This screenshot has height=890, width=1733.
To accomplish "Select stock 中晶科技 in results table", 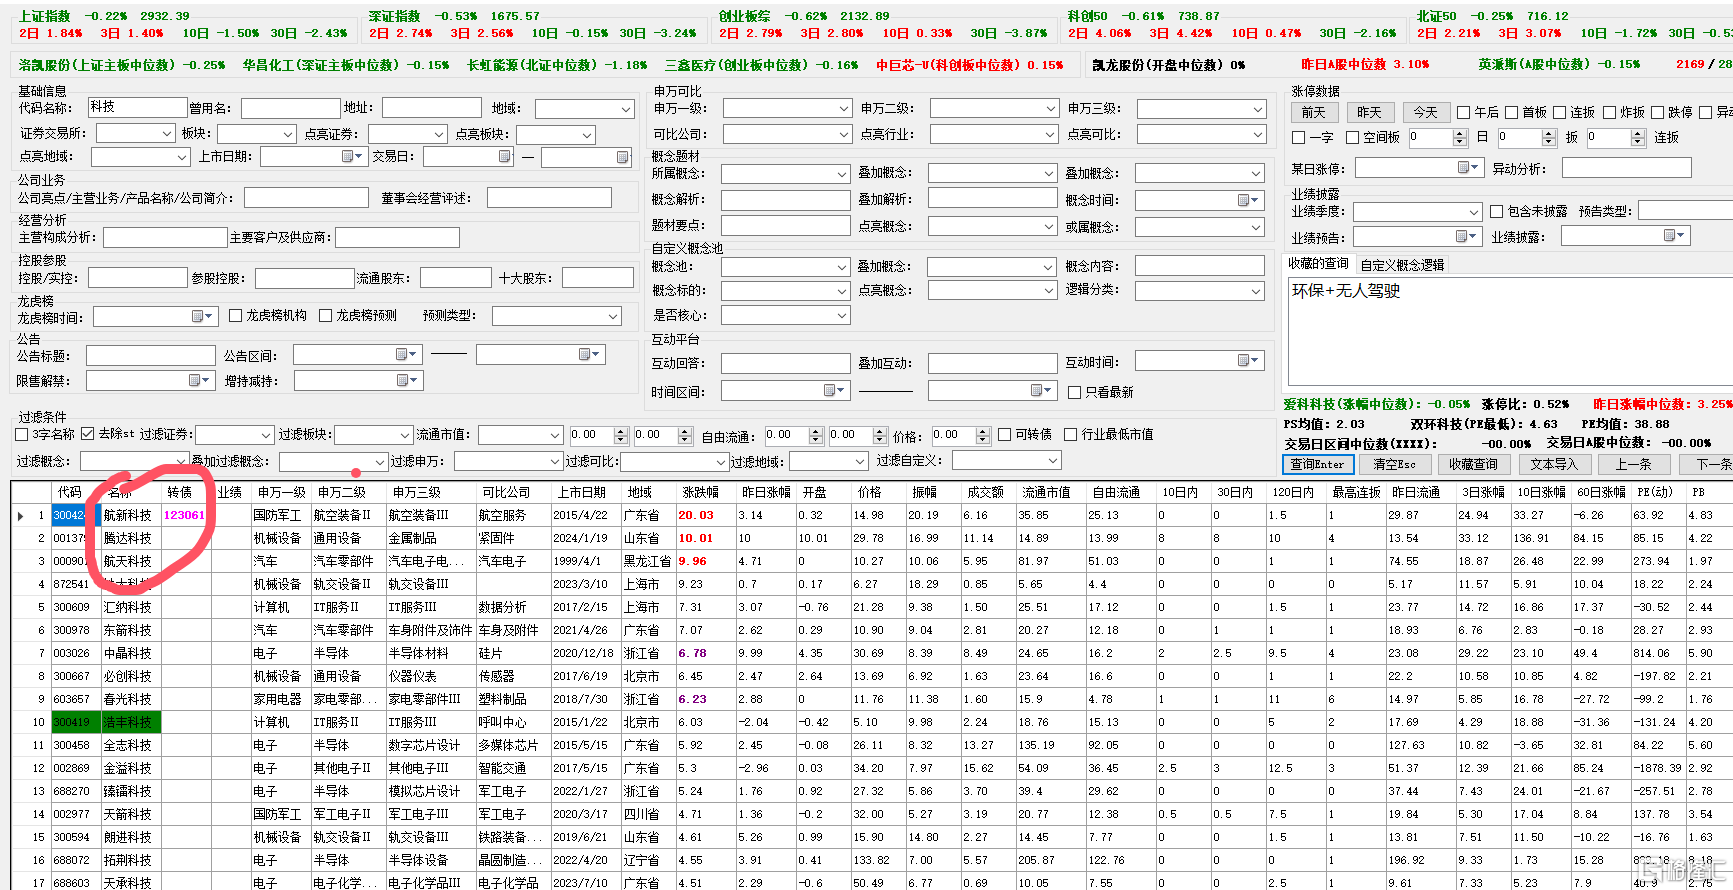I will pos(128,653).
